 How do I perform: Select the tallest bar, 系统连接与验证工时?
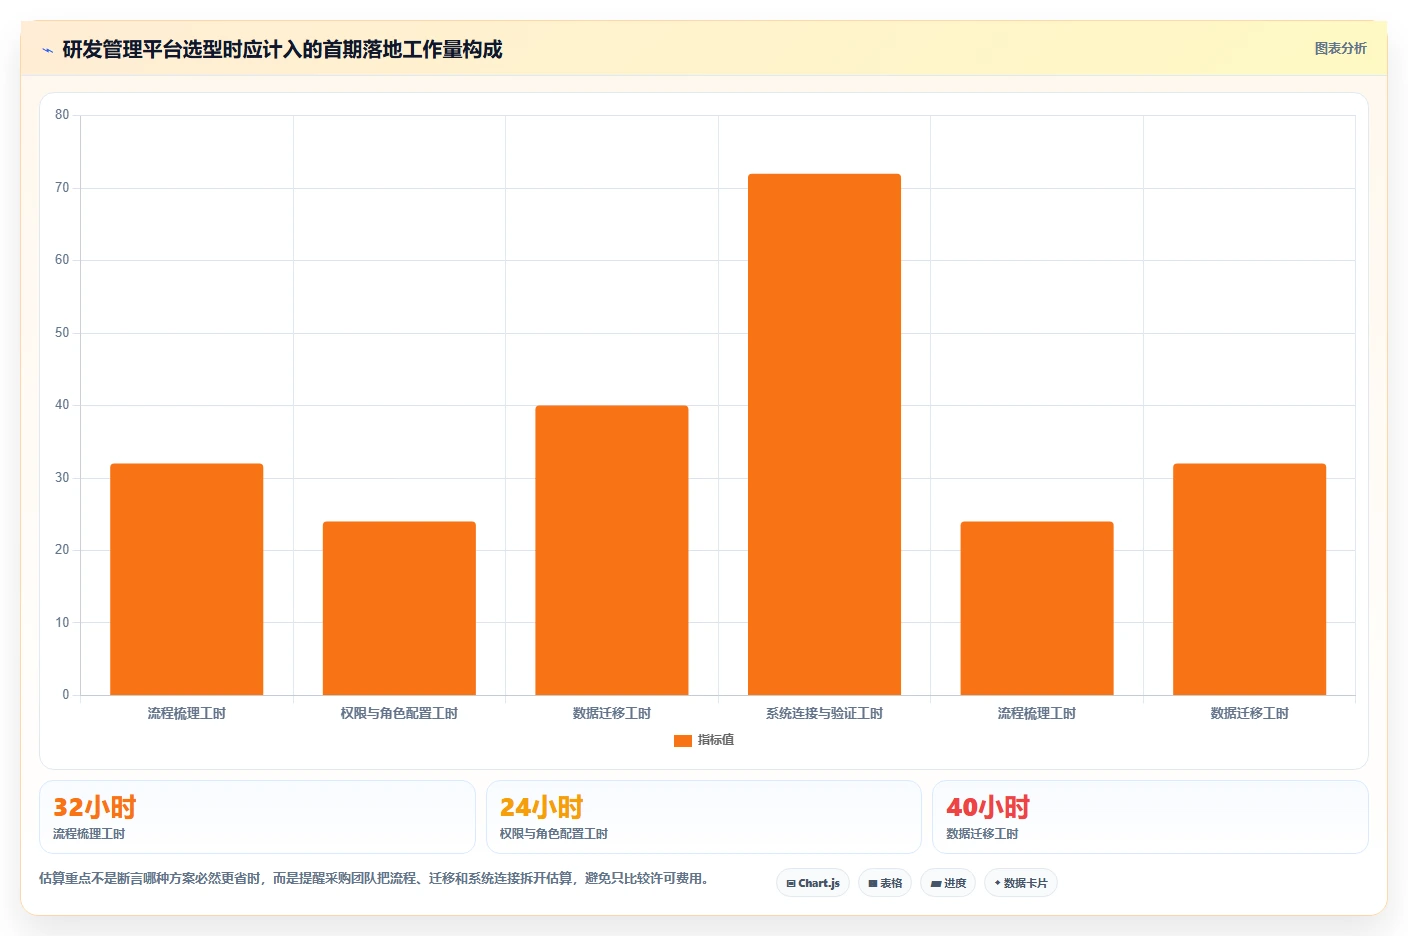pyautogui.click(x=824, y=434)
